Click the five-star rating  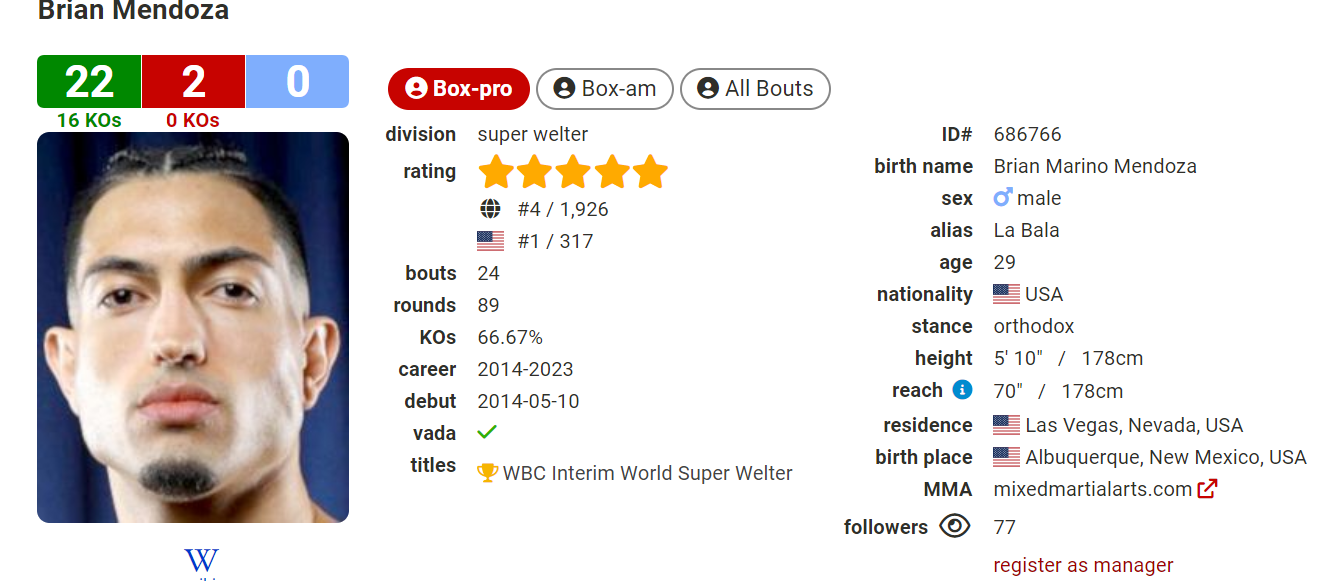click(573, 172)
